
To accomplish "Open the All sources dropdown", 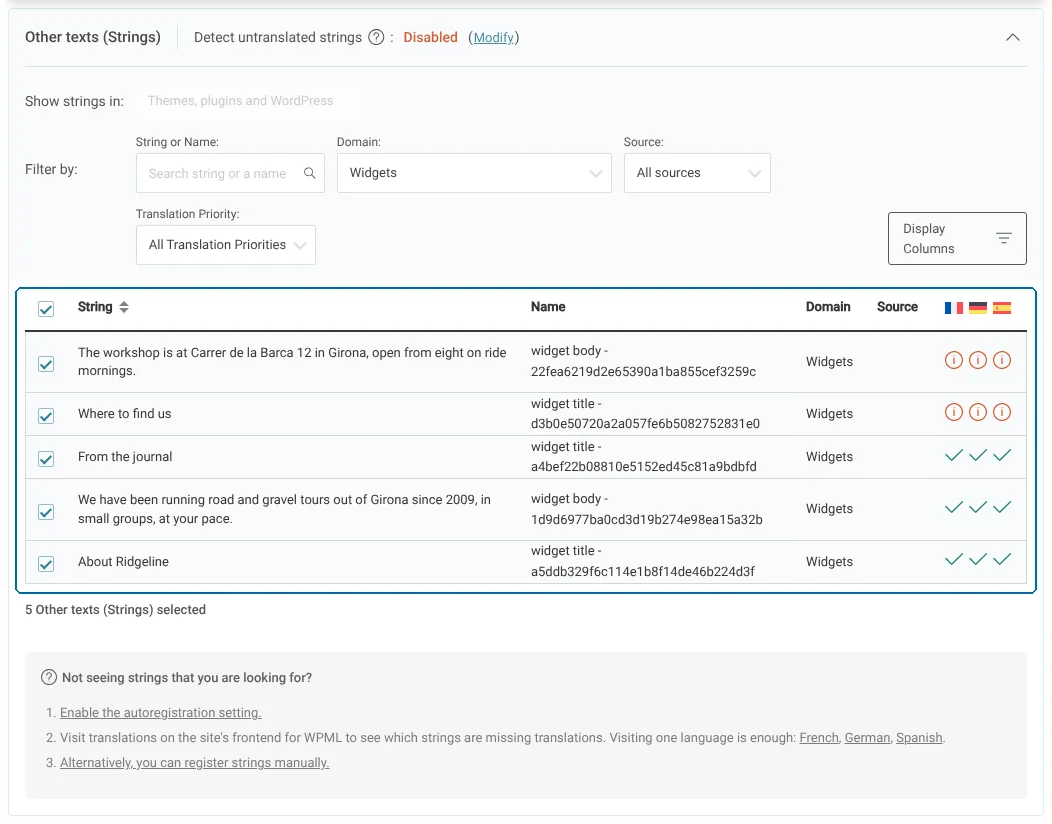I will click(697, 173).
